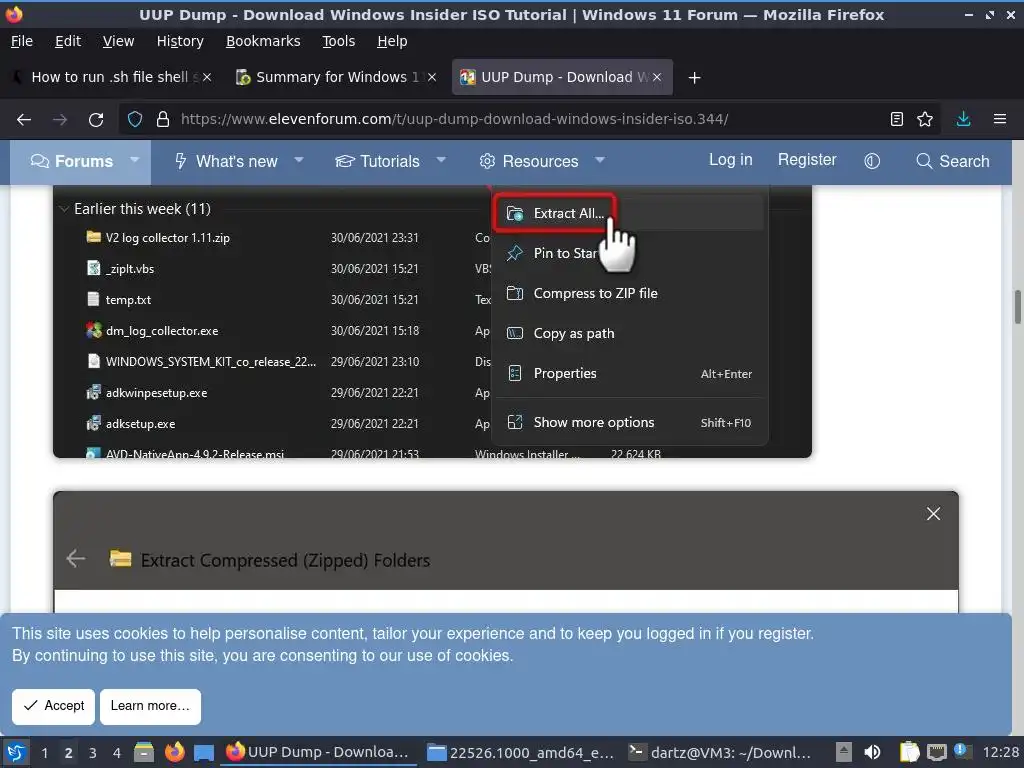Toggle Reader View icon
This screenshot has width=1024, height=768.
pyautogui.click(x=897, y=120)
